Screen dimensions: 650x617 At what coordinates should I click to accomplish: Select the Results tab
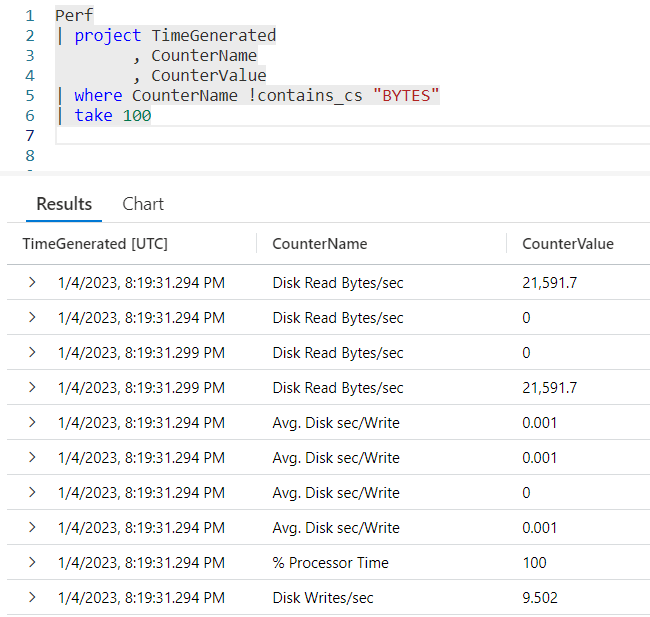click(x=64, y=204)
